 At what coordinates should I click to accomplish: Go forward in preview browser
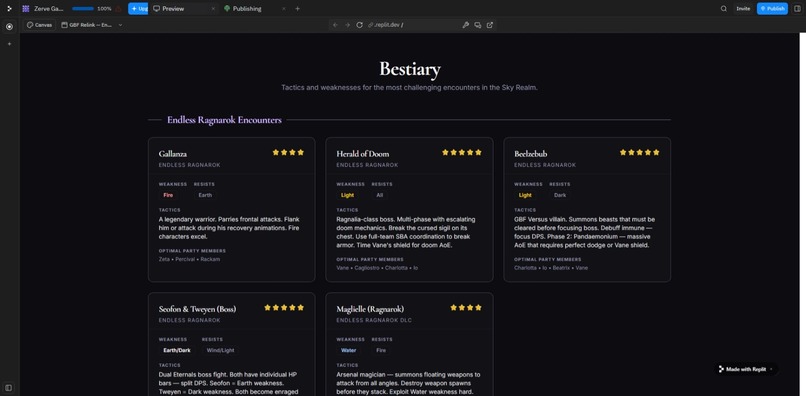tap(347, 25)
